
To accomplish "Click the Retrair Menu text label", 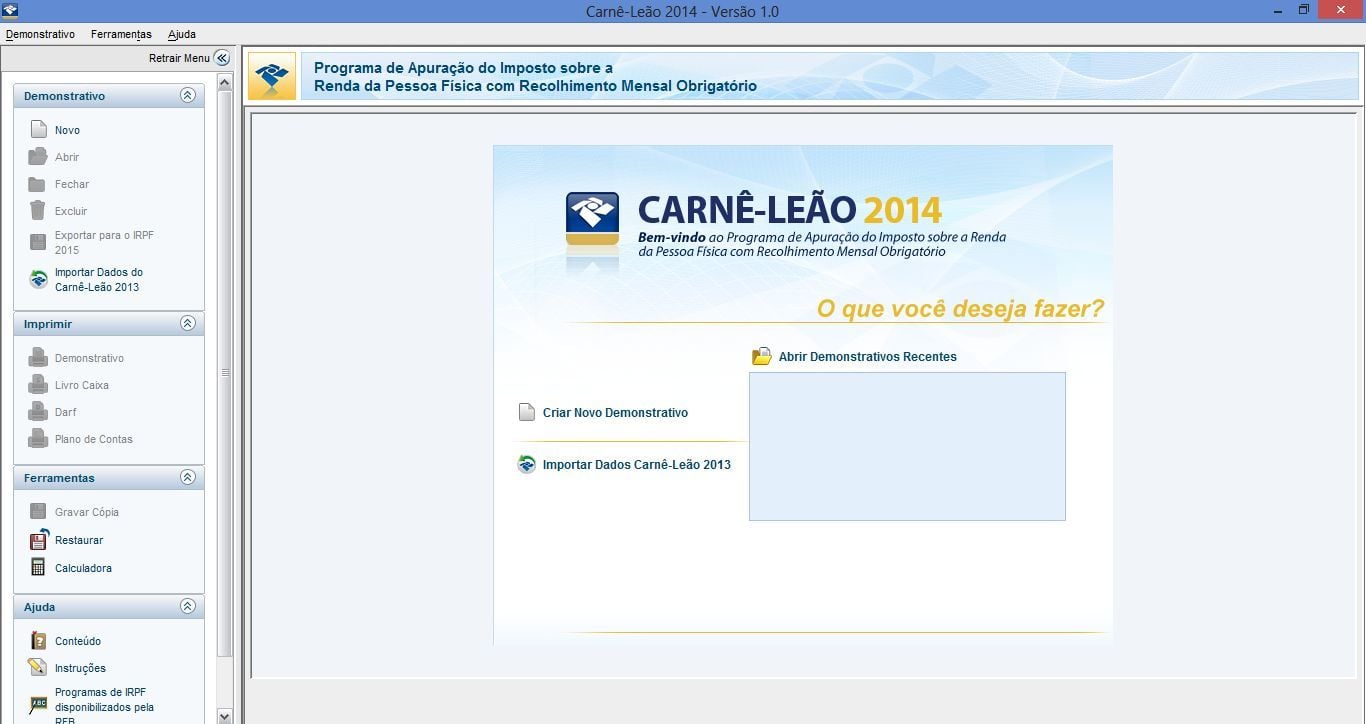I will click(x=179, y=58).
